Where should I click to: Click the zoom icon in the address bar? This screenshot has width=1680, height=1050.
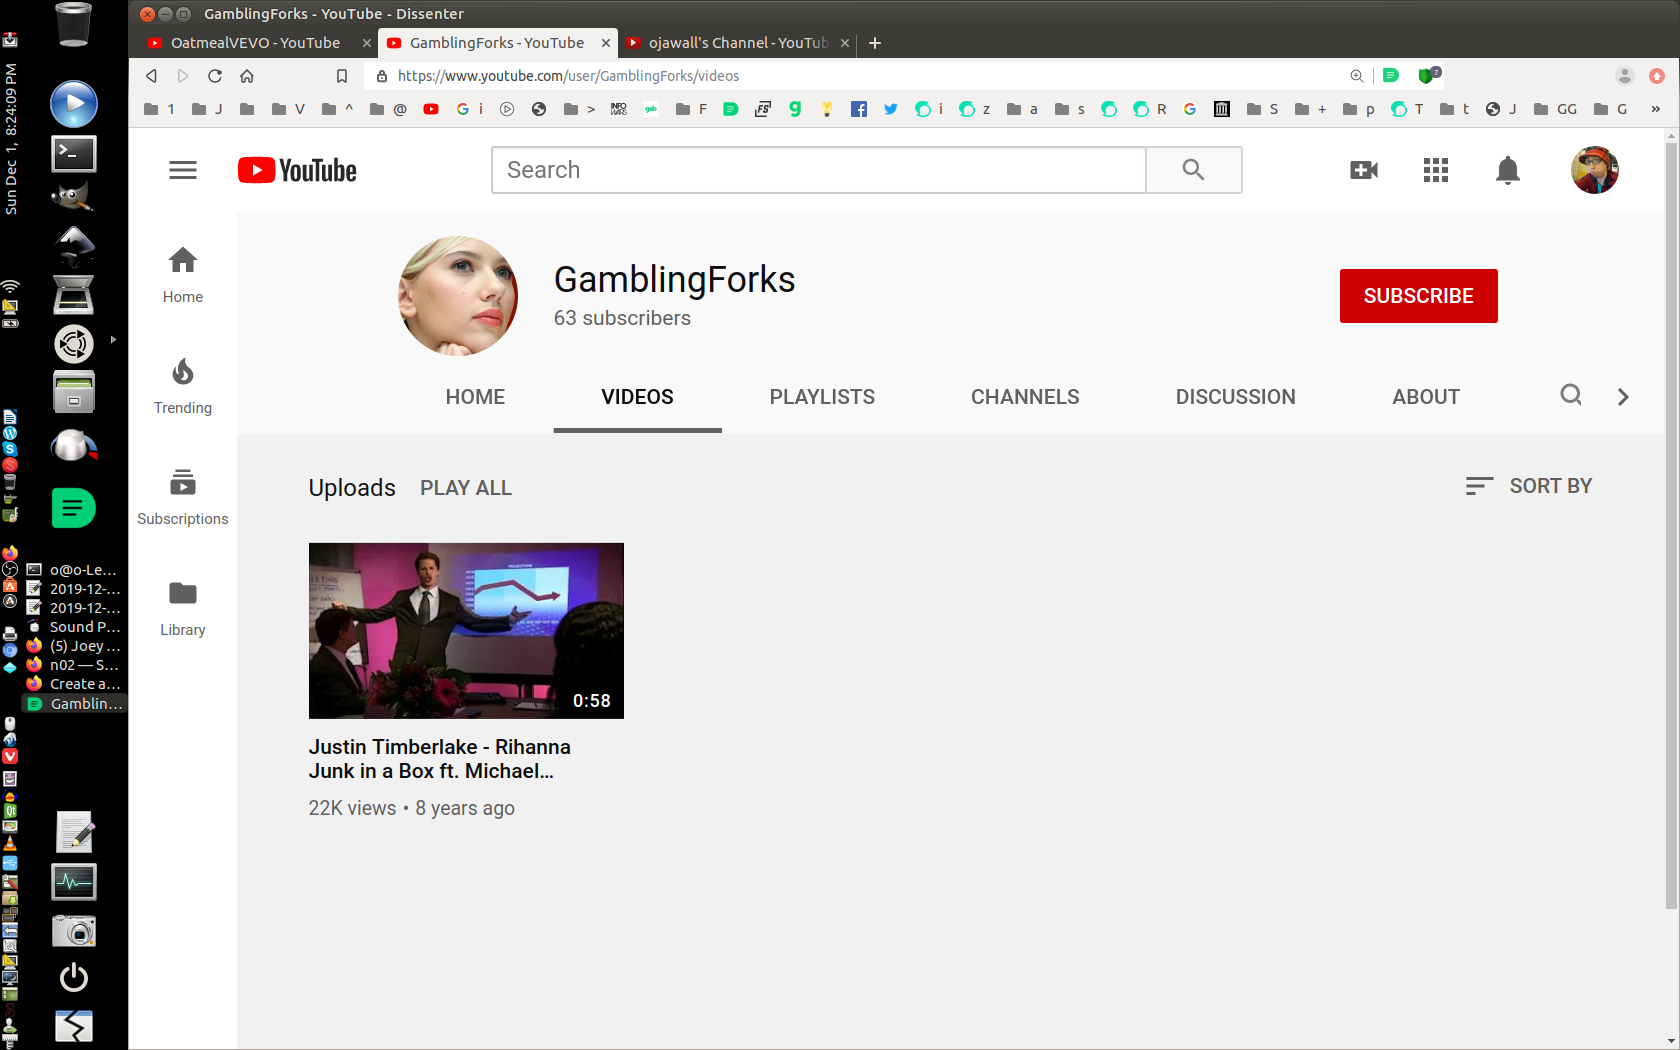tap(1357, 76)
